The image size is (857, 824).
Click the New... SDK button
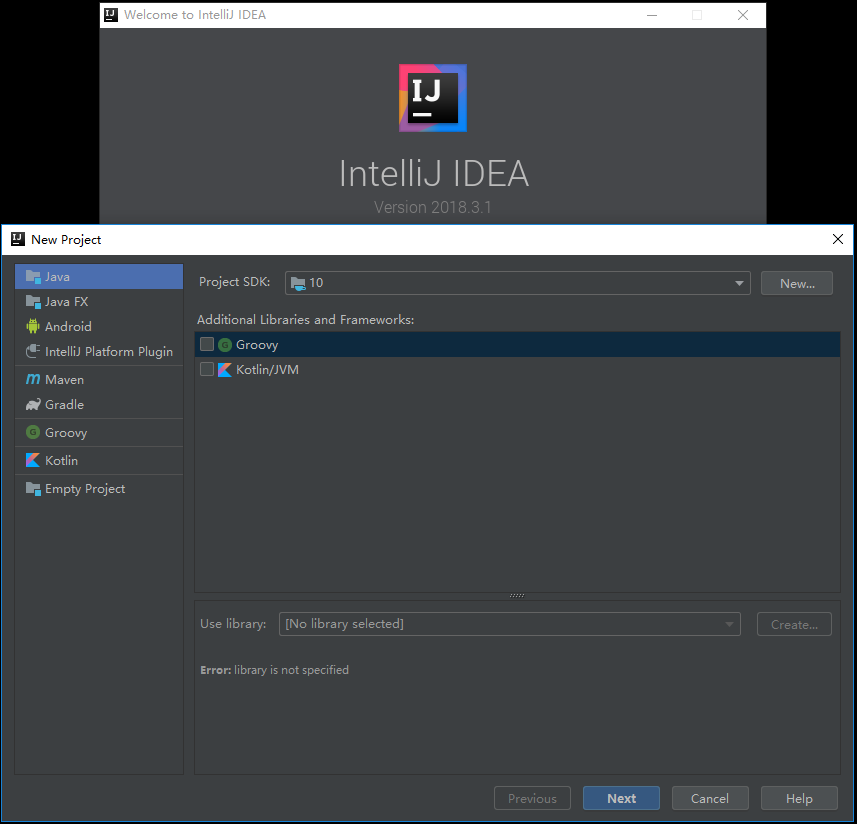coord(796,283)
